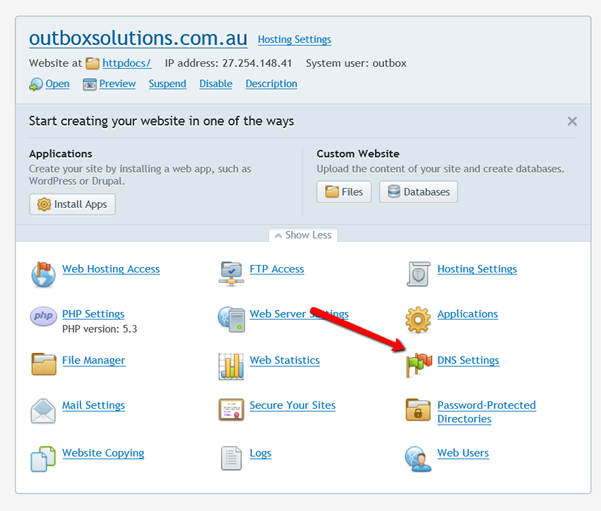
Task: Click the Logs document icon
Action: (231, 458)
